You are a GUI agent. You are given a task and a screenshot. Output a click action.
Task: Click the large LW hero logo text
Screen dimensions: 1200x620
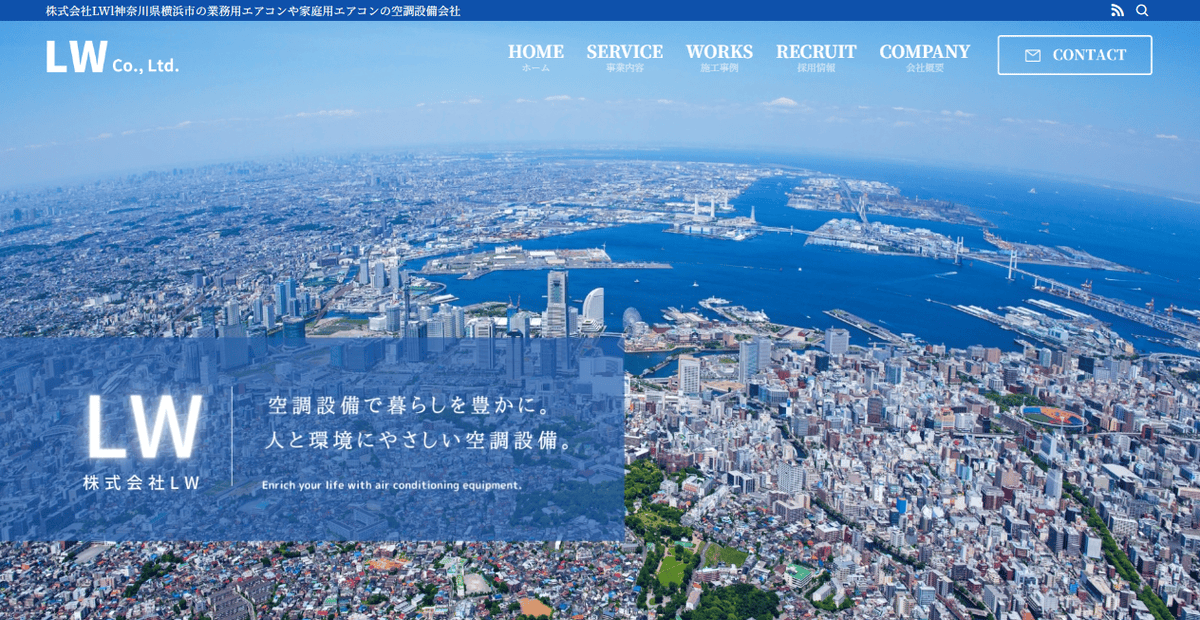(145, 428)
